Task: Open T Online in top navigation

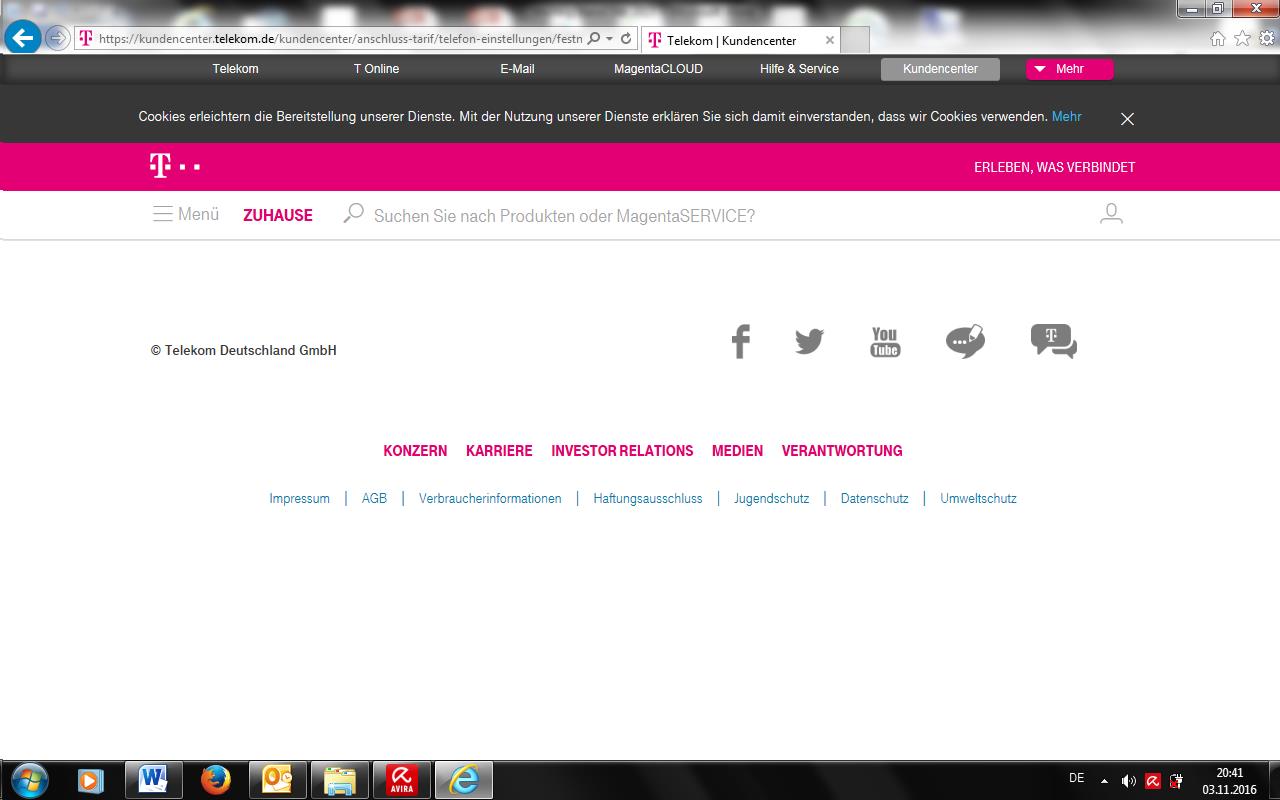Action: coord(376,69)
